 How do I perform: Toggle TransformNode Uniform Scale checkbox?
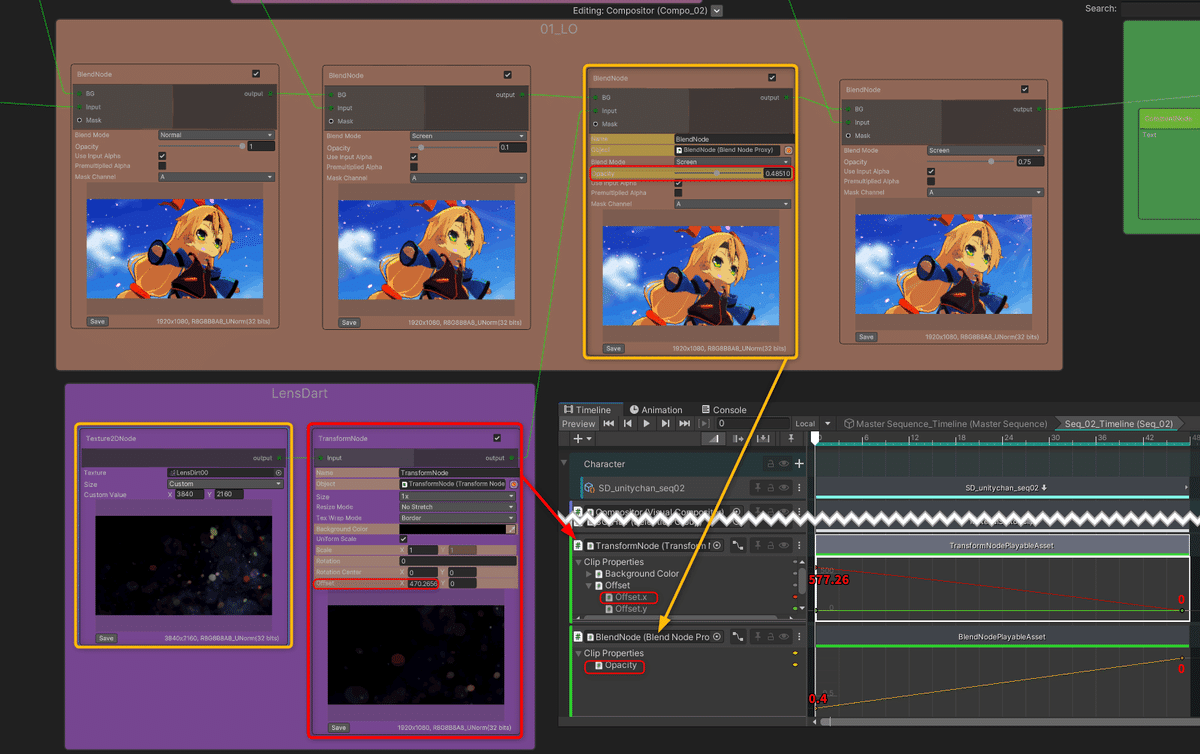point(404,539)
